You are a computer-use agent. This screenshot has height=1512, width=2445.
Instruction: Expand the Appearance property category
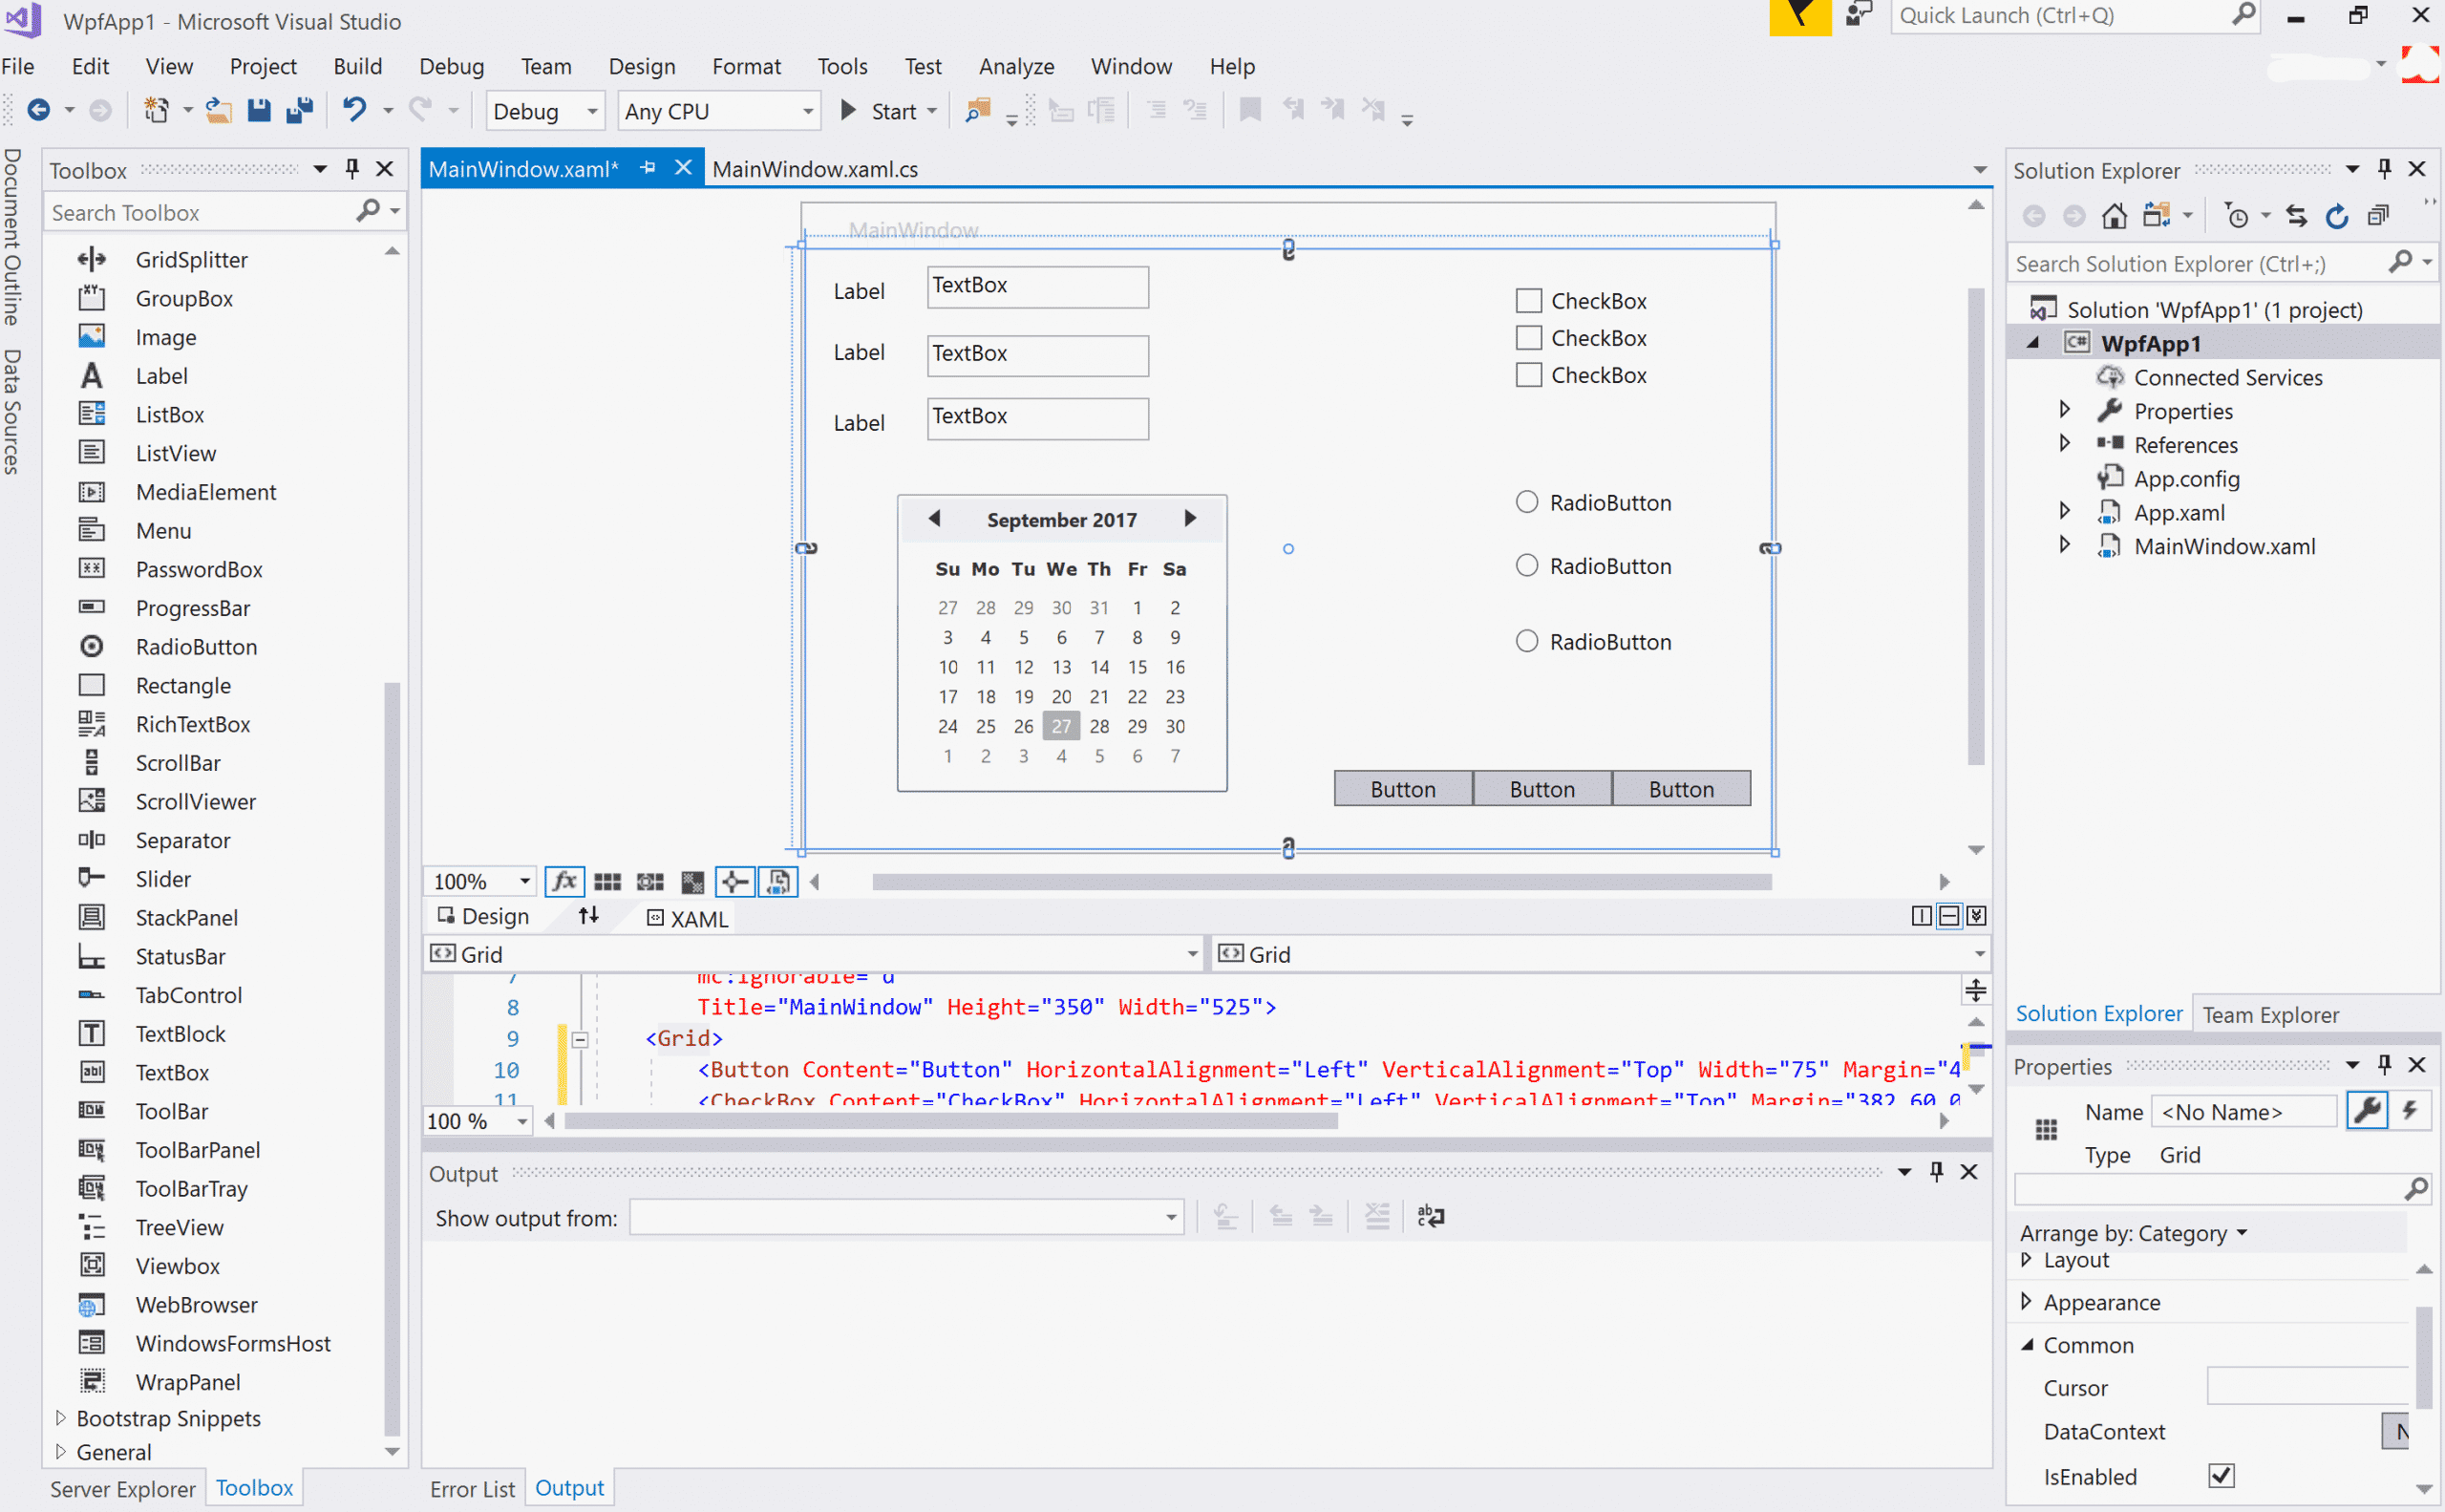pos(2027,1301)
